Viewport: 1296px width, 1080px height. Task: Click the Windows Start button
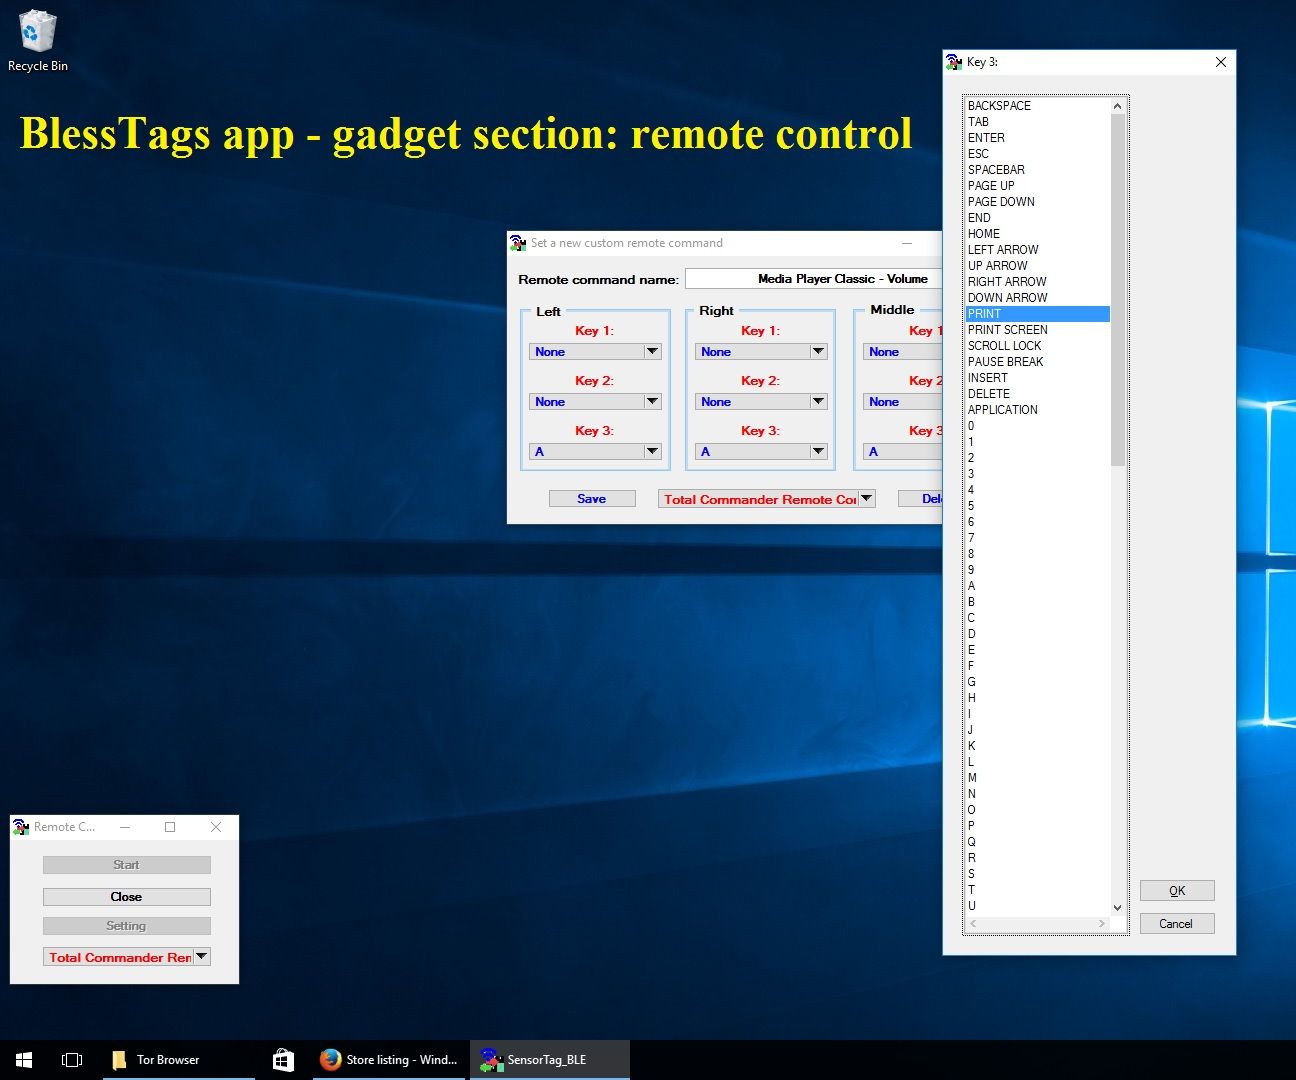22,1058
